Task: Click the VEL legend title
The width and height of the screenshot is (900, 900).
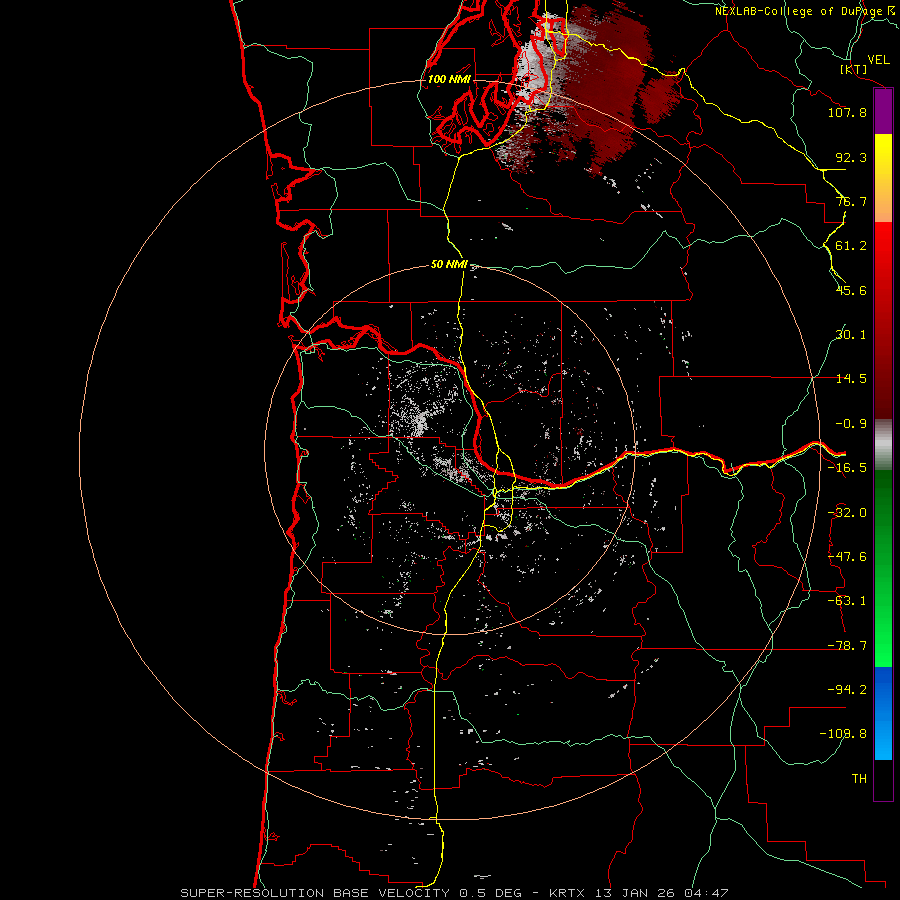Action: 878,60
